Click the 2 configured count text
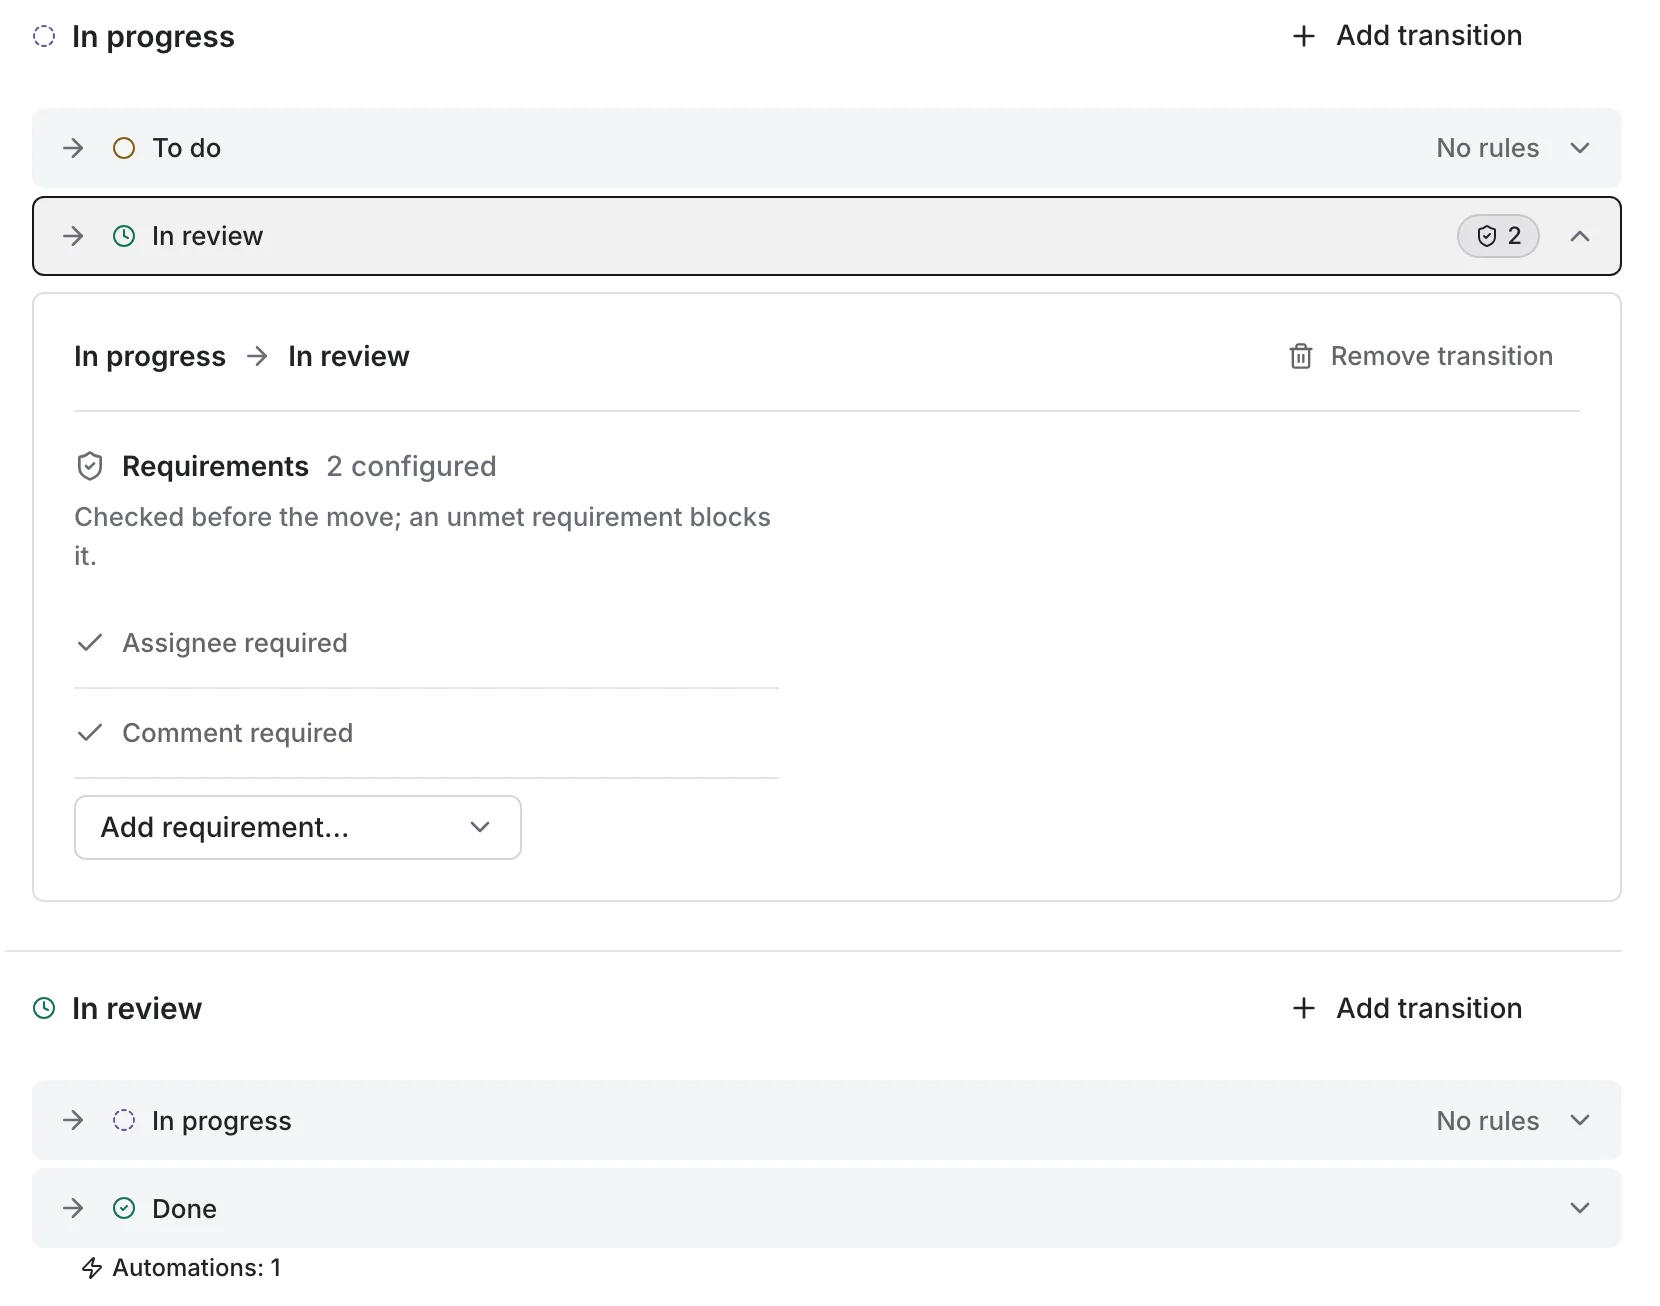 412,466
